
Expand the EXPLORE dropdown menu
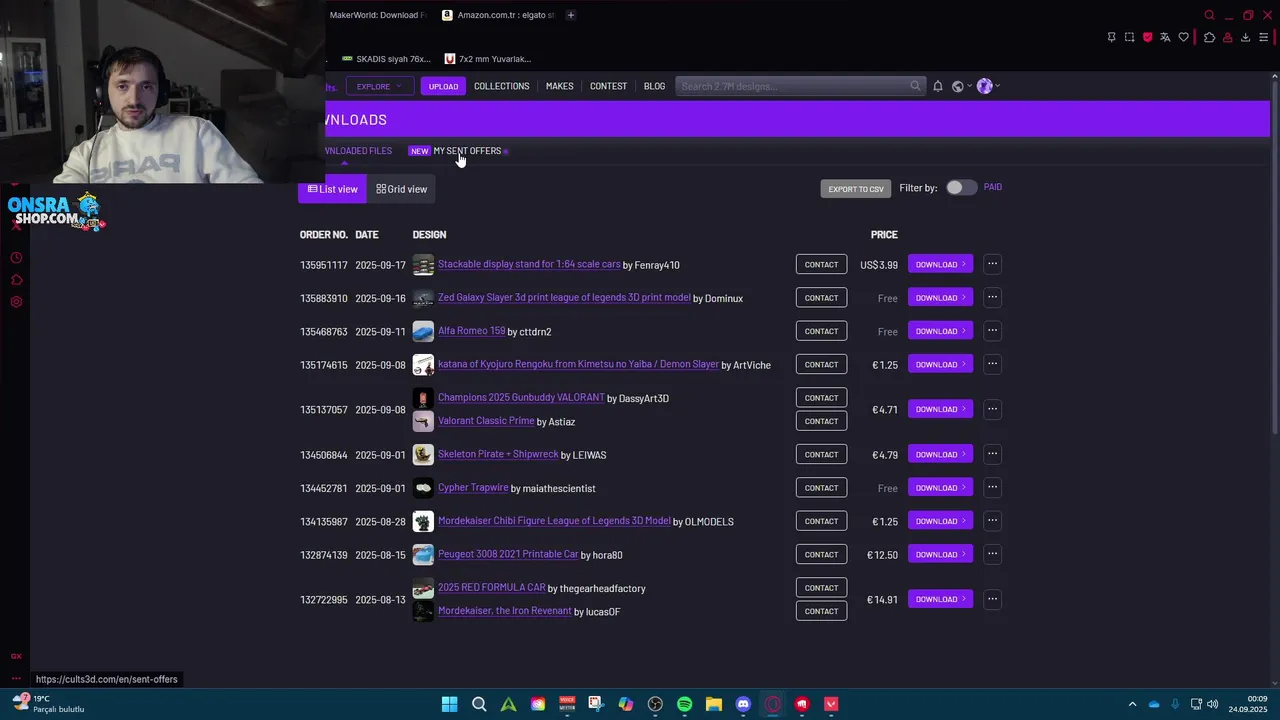380,86
